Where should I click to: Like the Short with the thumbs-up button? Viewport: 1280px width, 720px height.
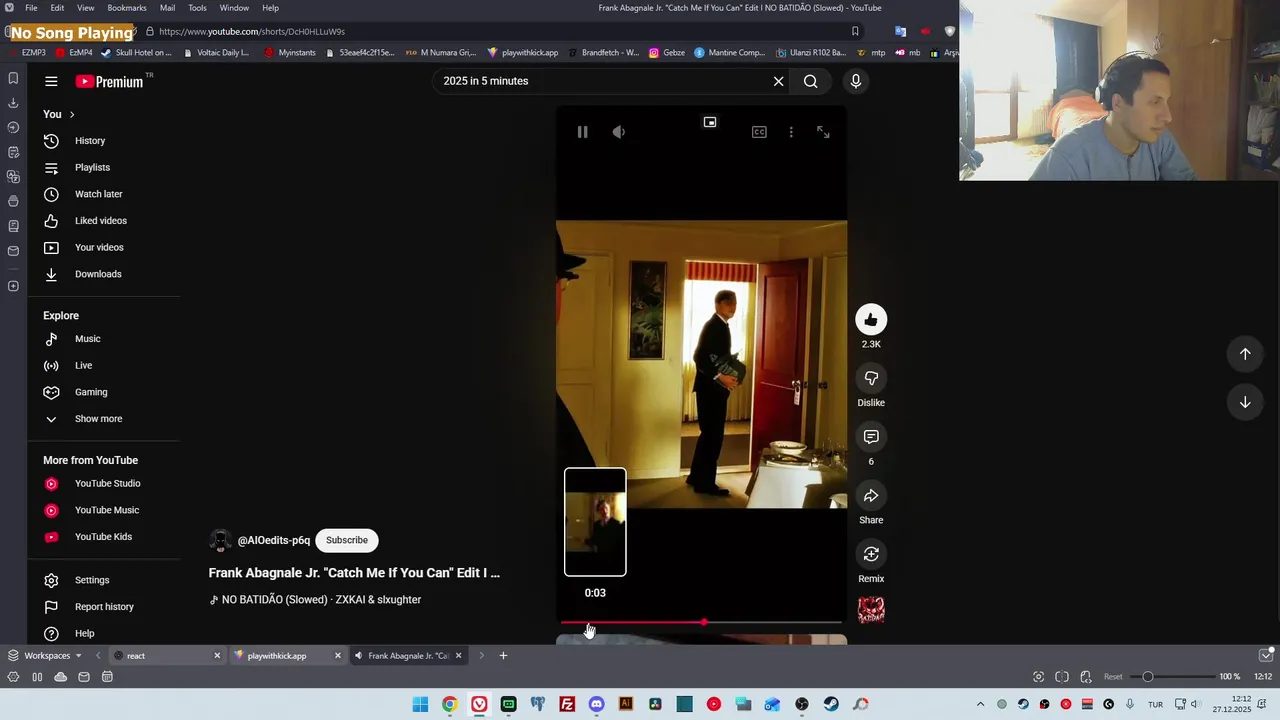coord(871,320)
